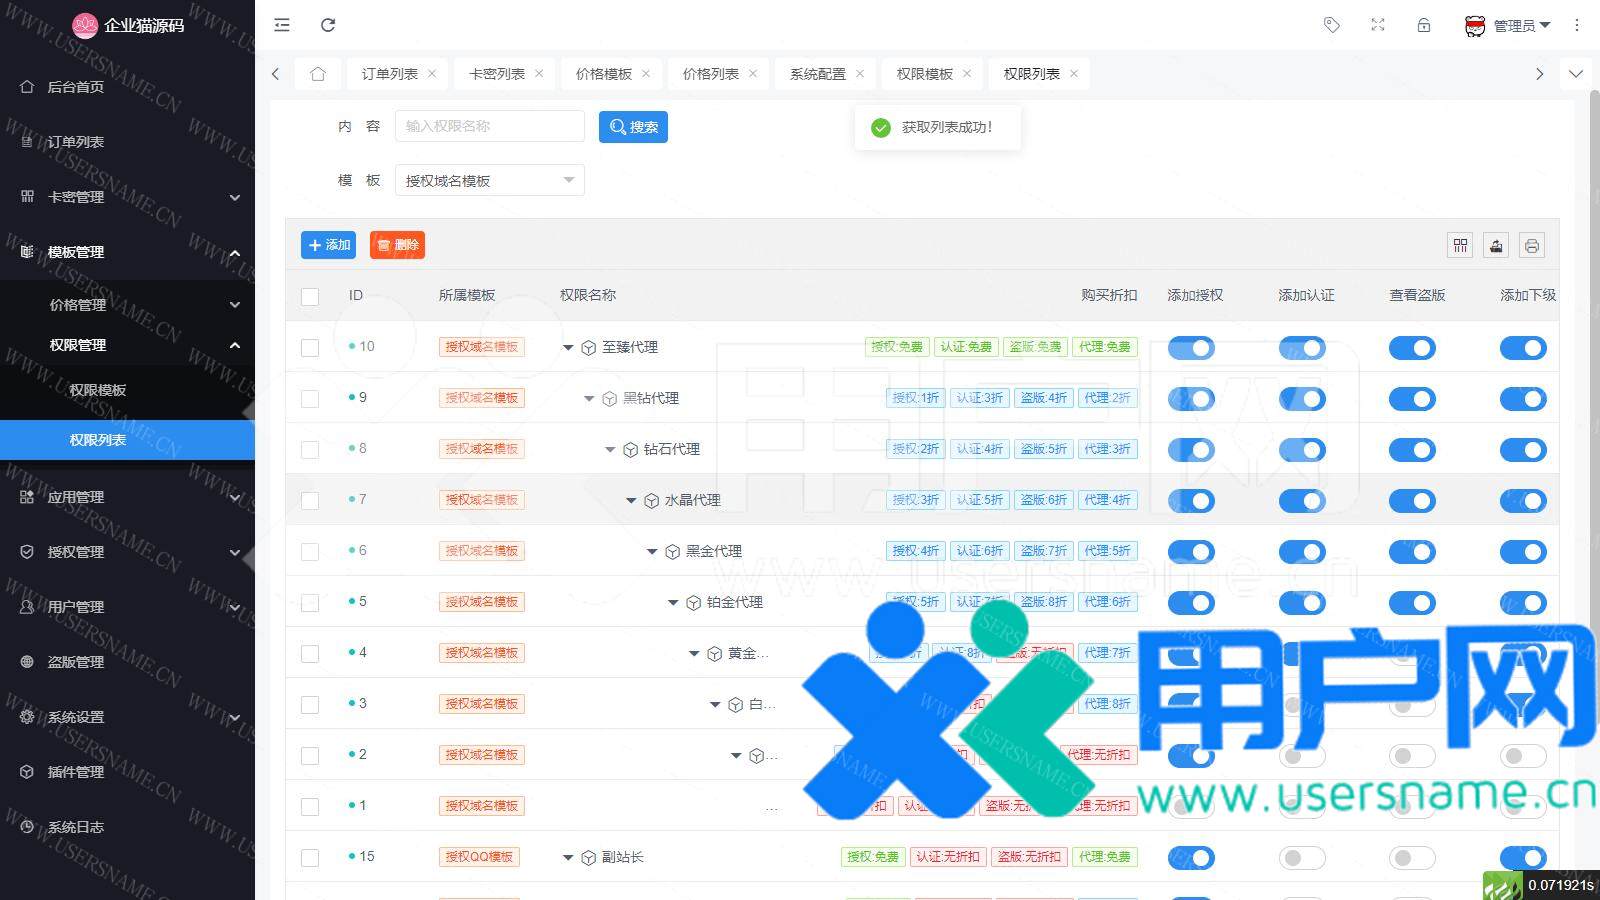
Task: Collapse the 至臻代理 tree node
Action: 568,348
